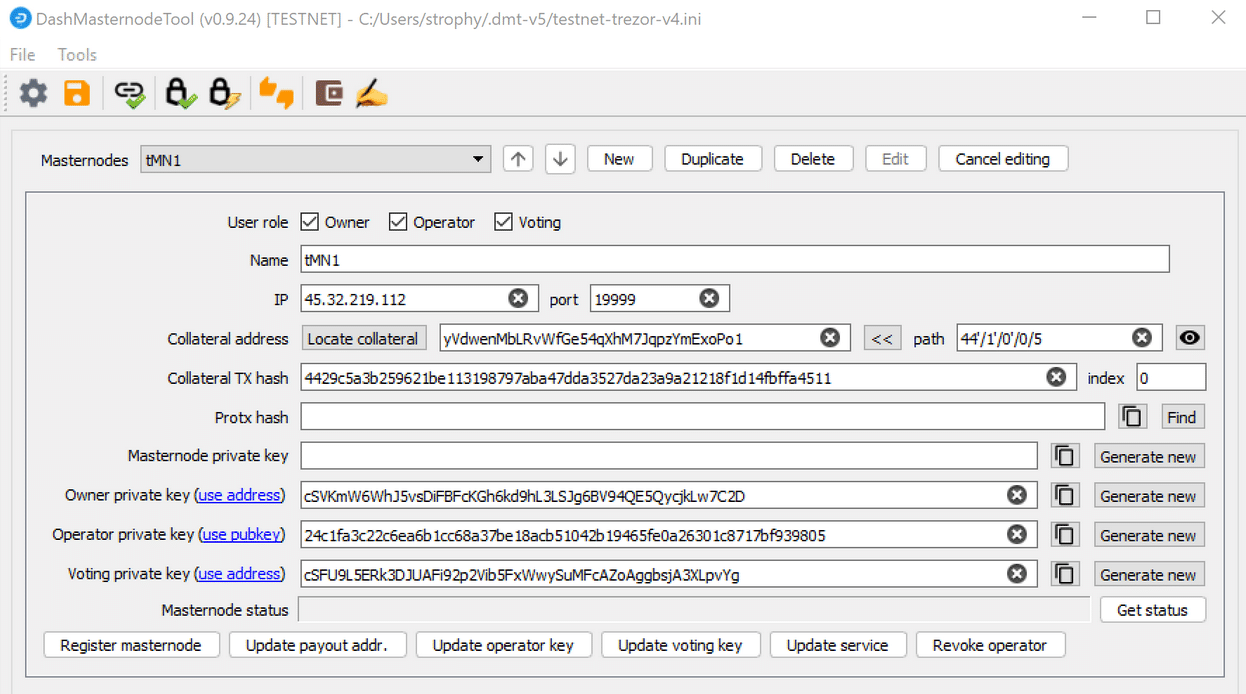The image size is (1246, 694).
Task: Click the check connection link icon
Action: point(129,94)
